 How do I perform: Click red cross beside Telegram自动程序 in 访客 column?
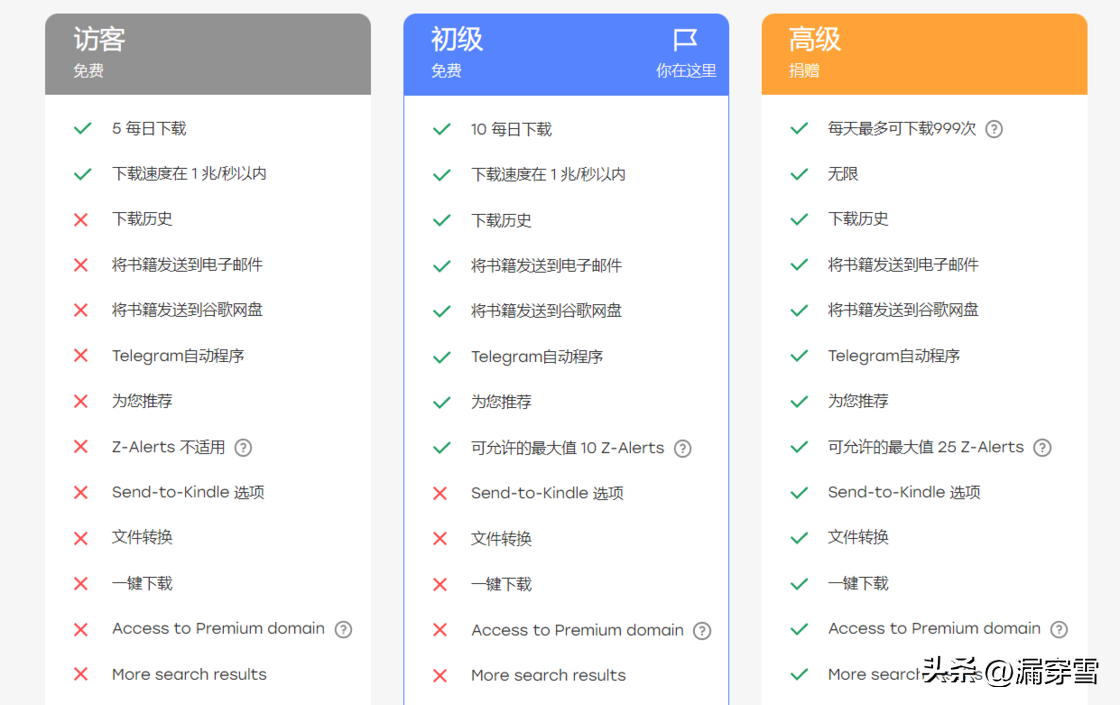coord(81,356)
